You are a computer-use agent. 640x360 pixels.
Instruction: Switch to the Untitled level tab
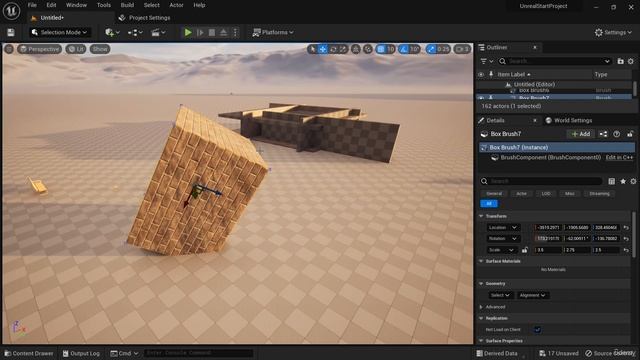click(52, 18)
